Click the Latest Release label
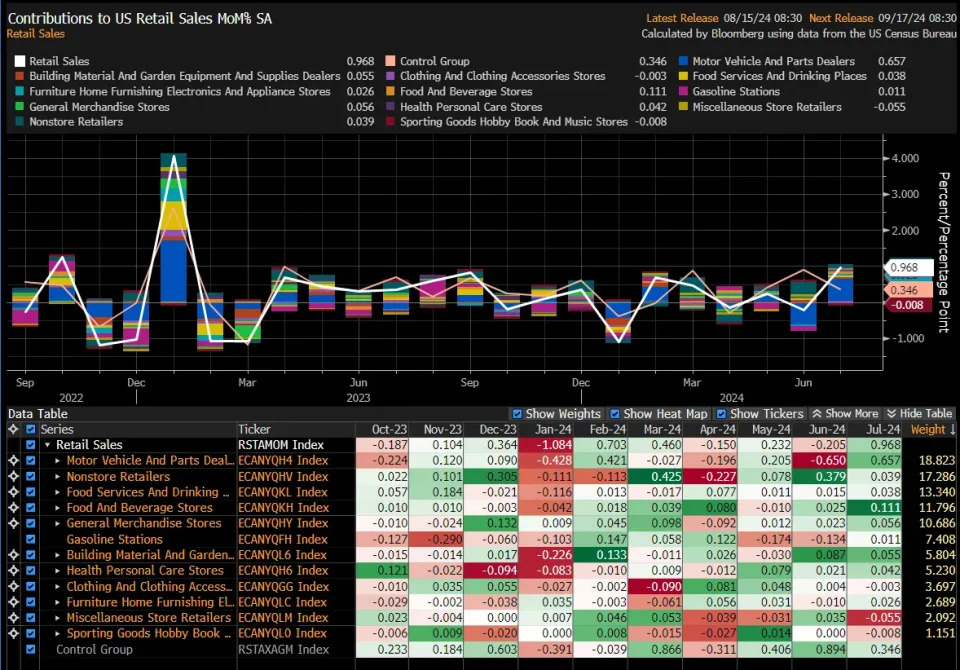960x670 pixels. pyautogui.click(x=682, y=18)
